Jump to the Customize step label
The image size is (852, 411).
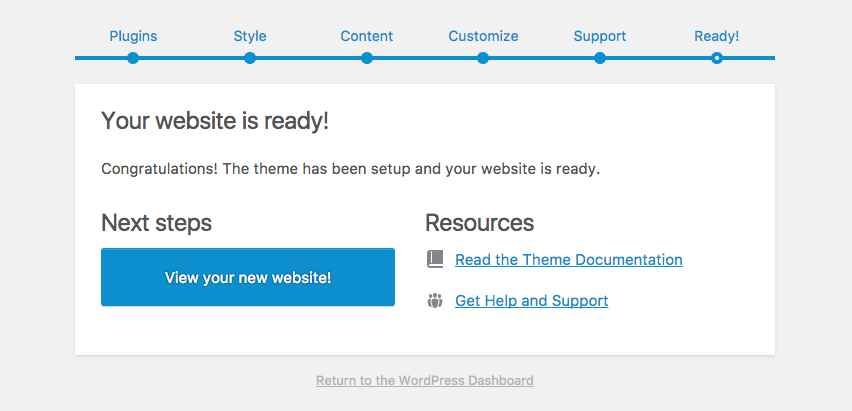[x=483, y=36]
